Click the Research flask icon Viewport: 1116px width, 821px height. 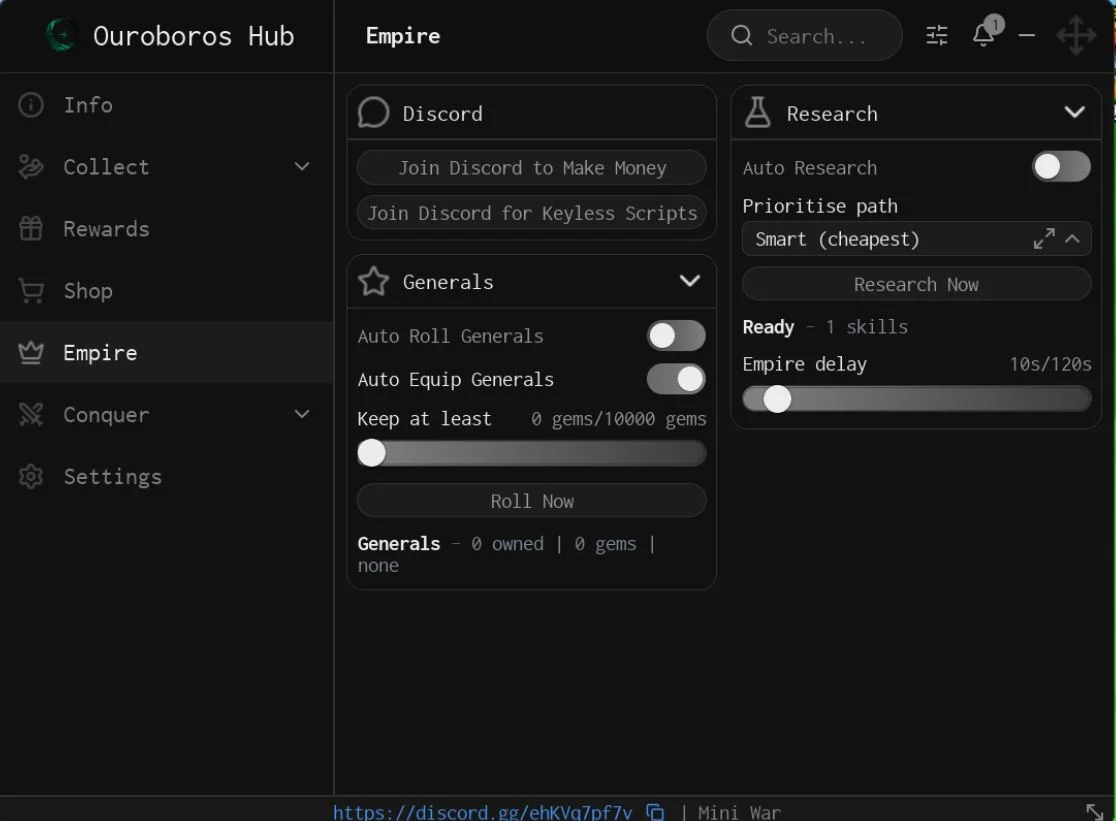pyautogui.click(x=757, y=112)
